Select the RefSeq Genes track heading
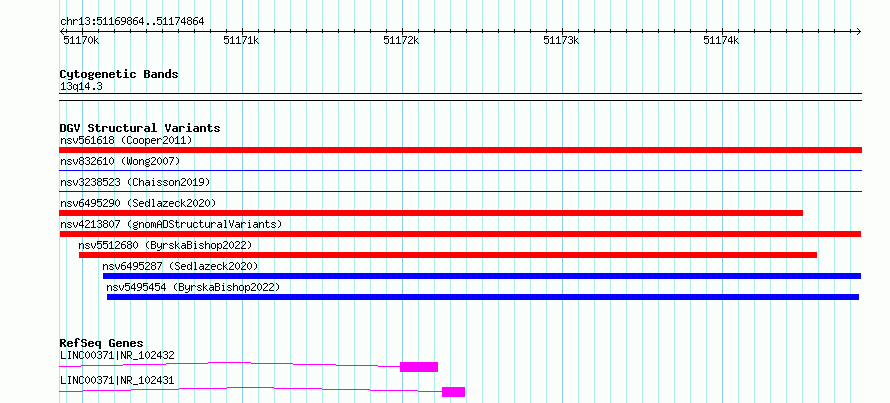 point(101,343)
